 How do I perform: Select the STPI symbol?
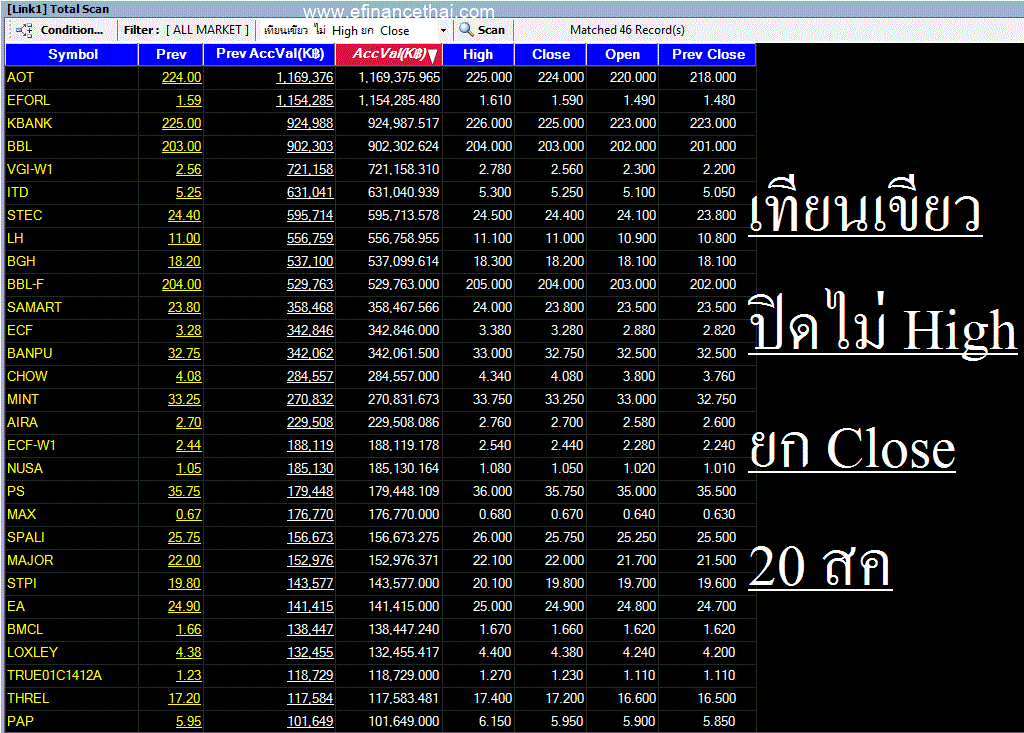pyautogui.click(x=22, y=583)
